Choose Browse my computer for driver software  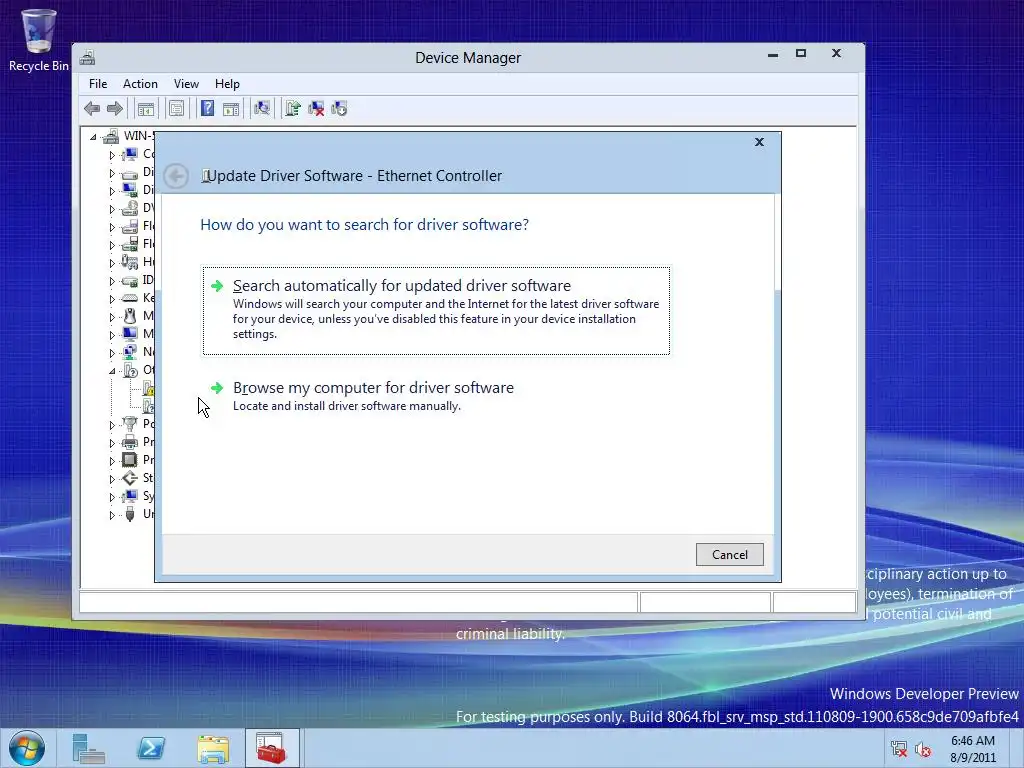coord(436,396)
